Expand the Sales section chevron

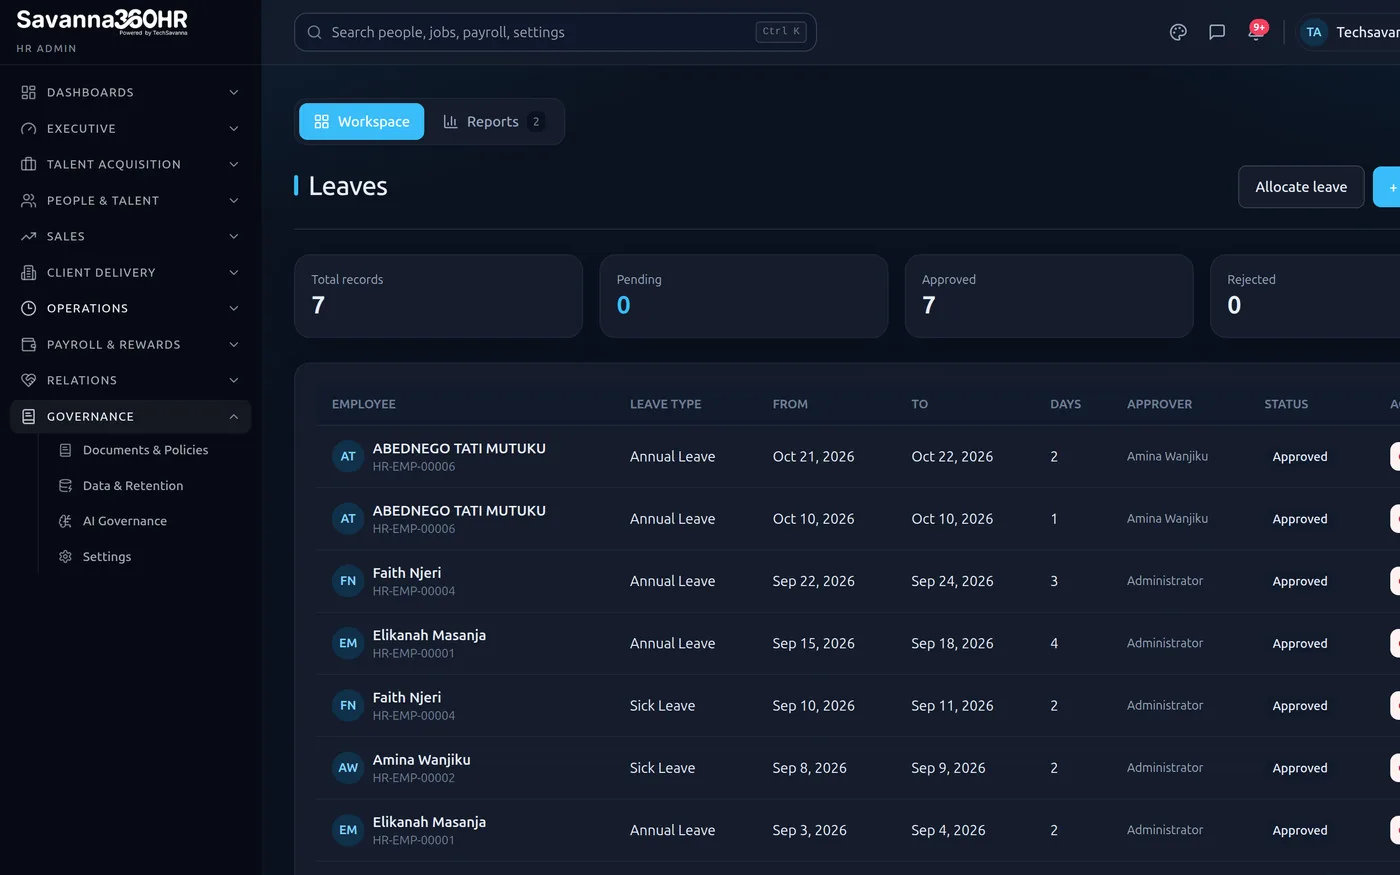click(x=234, y=236)
